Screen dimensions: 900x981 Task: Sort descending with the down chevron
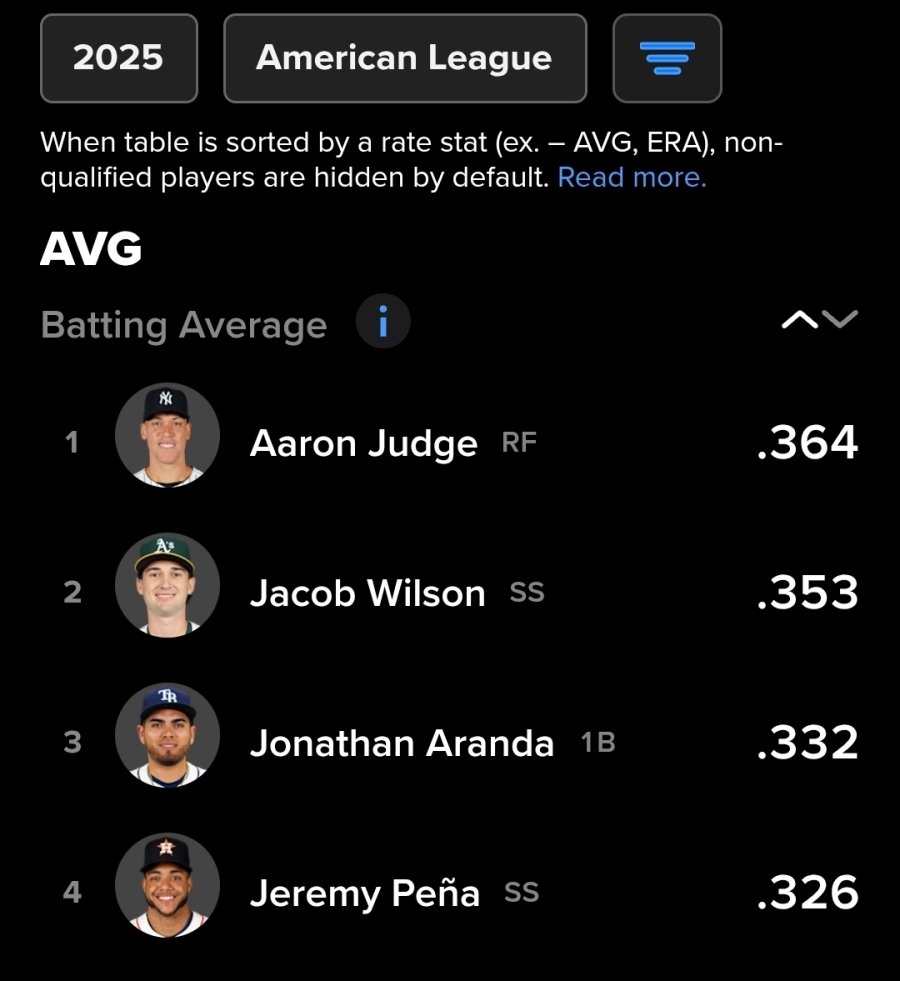[840, 320]
